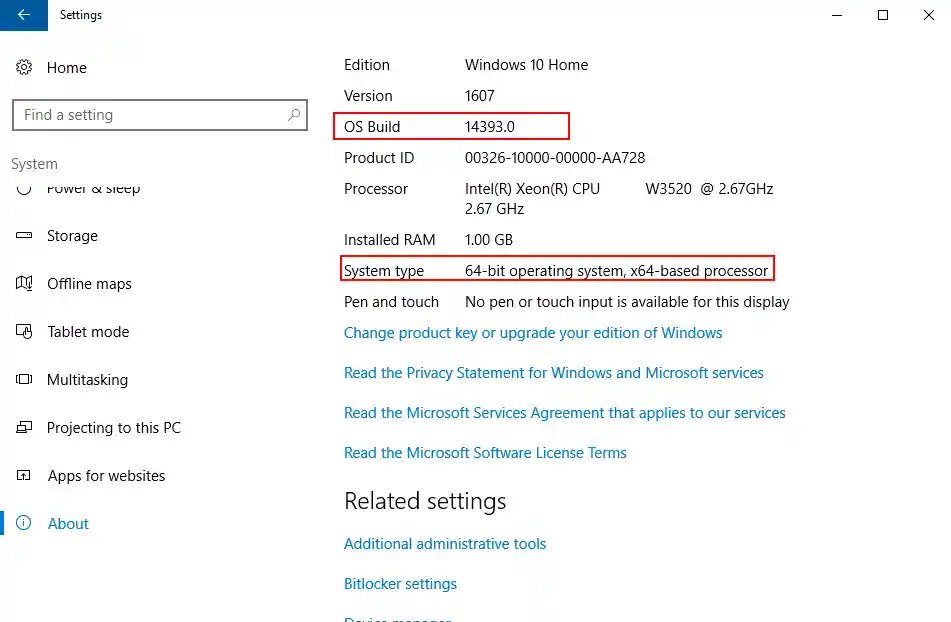Click the search magnifier icon
Image resolution: width=951 pixels, height=622 pixels.
point(294,115)
